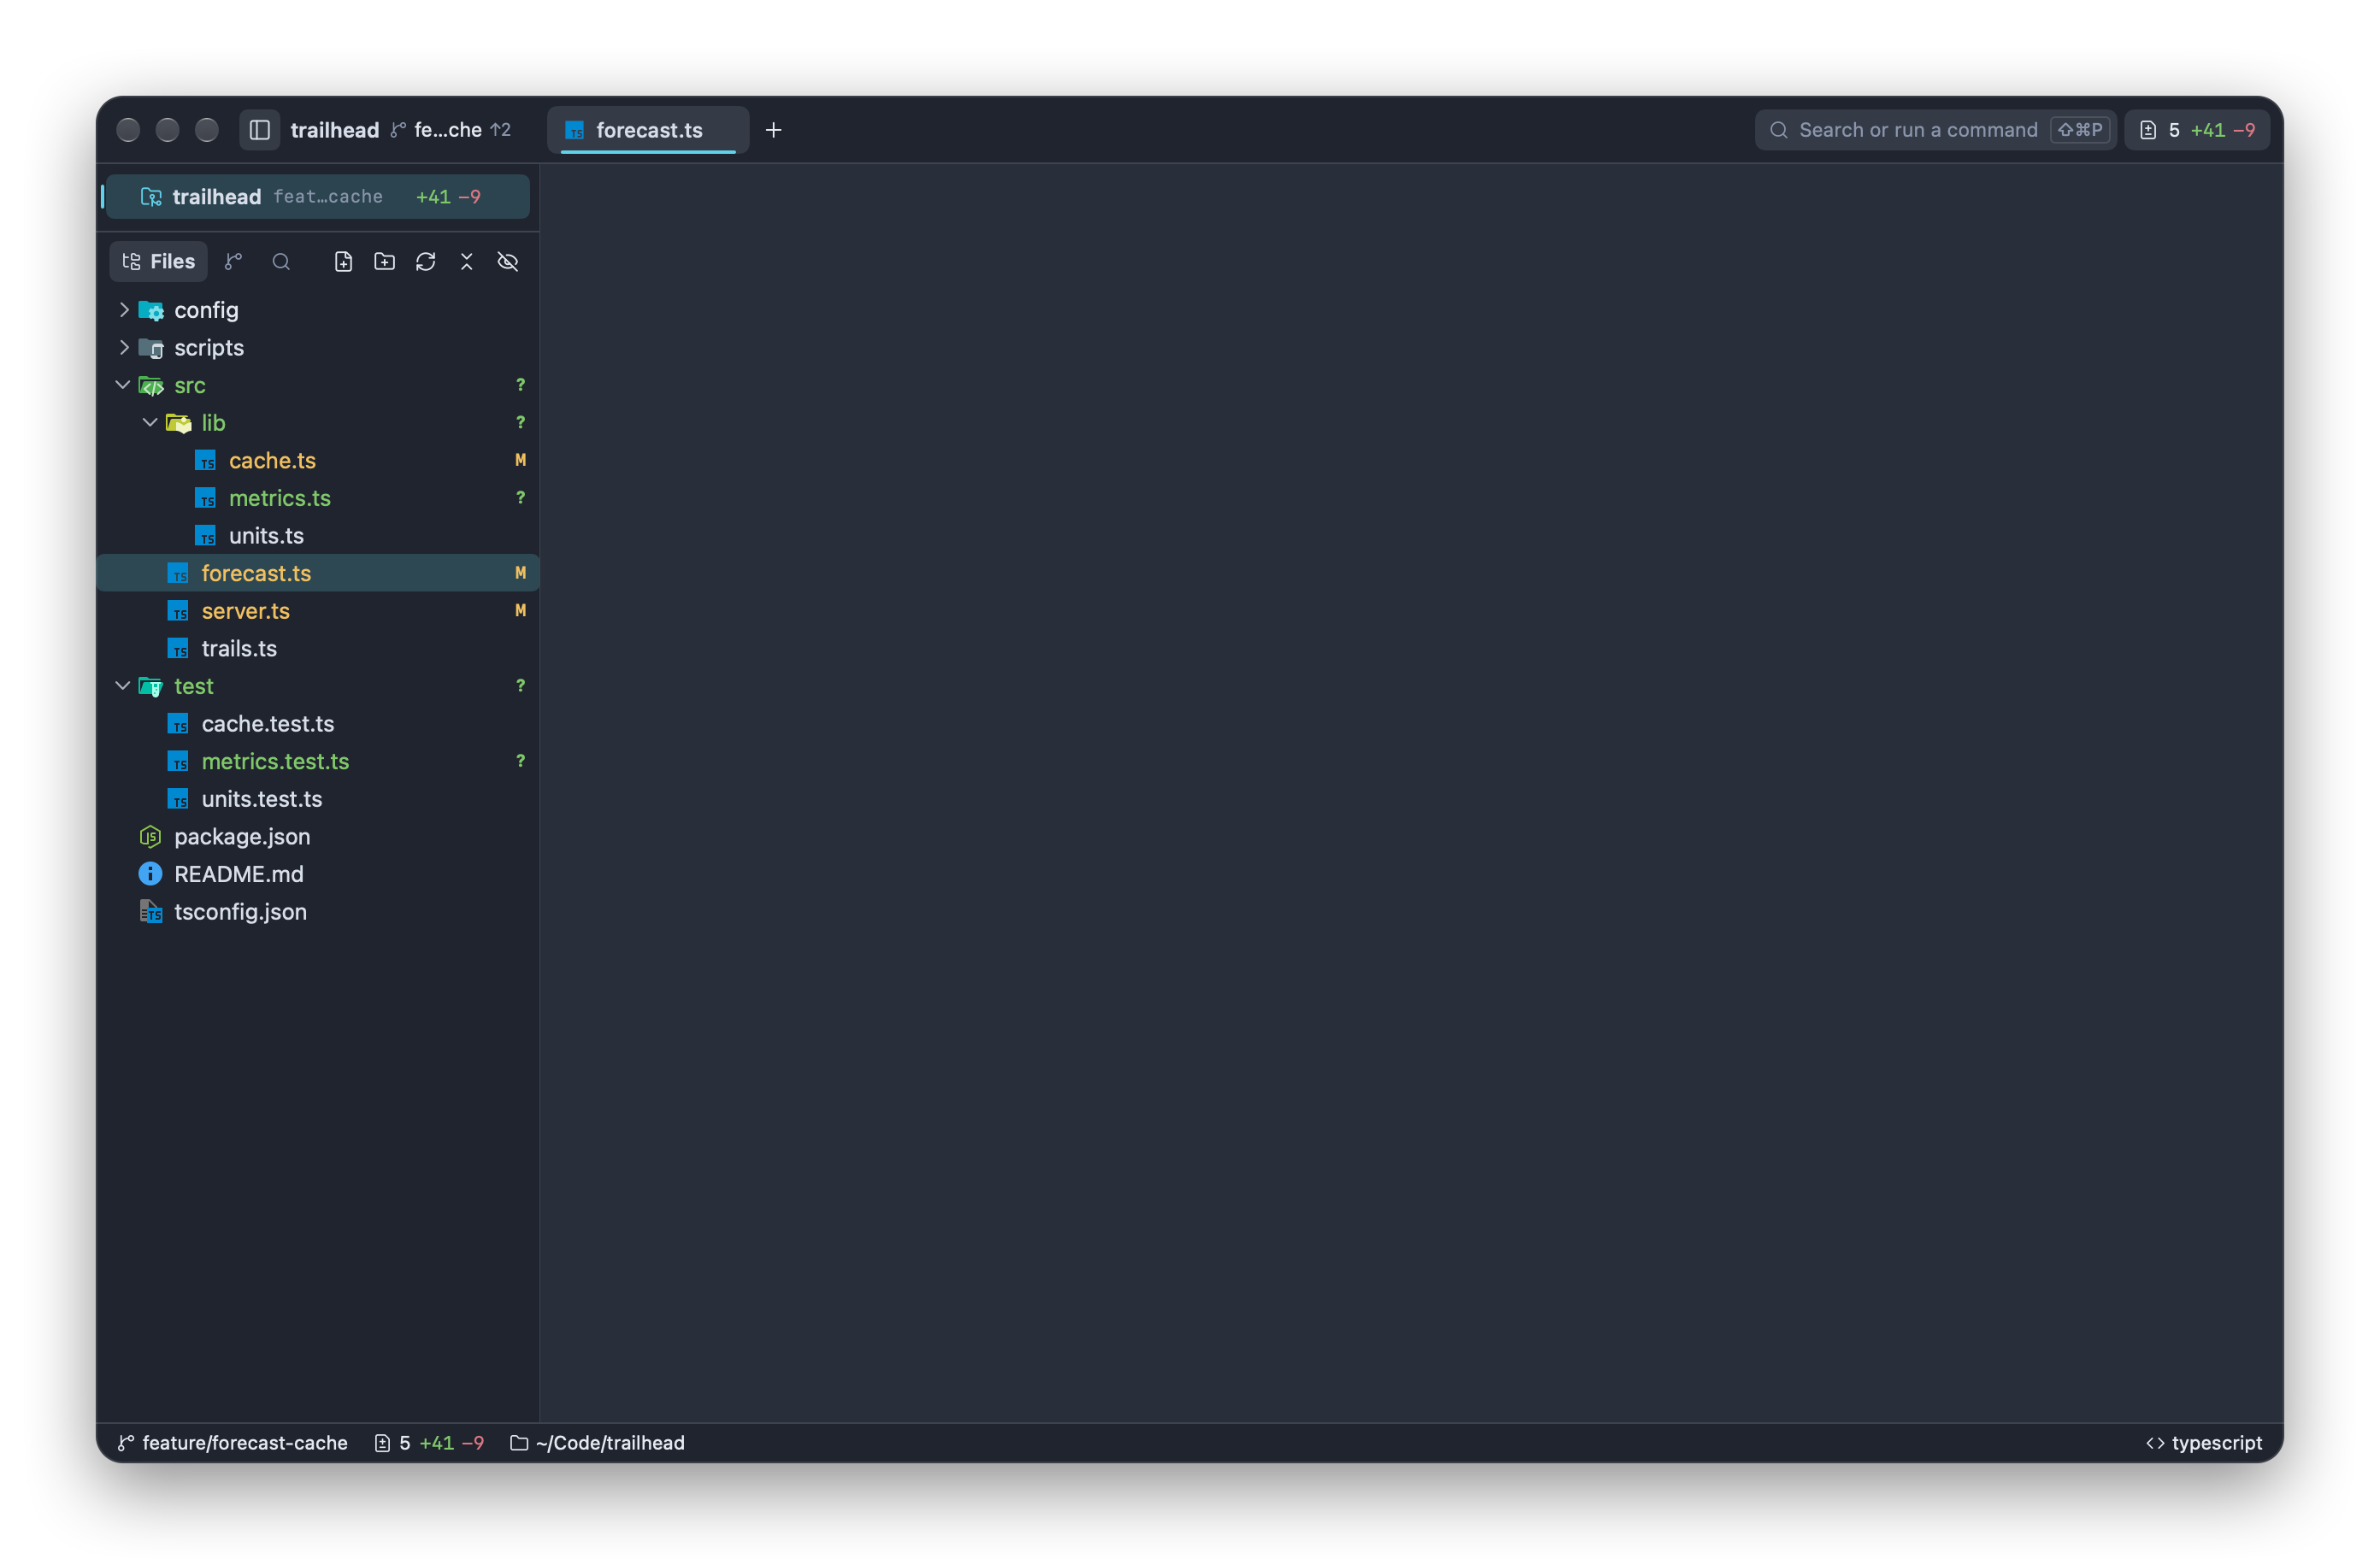
Task: Collapse the lib folder
Action: pyautogui.click(x=150, y=422)
